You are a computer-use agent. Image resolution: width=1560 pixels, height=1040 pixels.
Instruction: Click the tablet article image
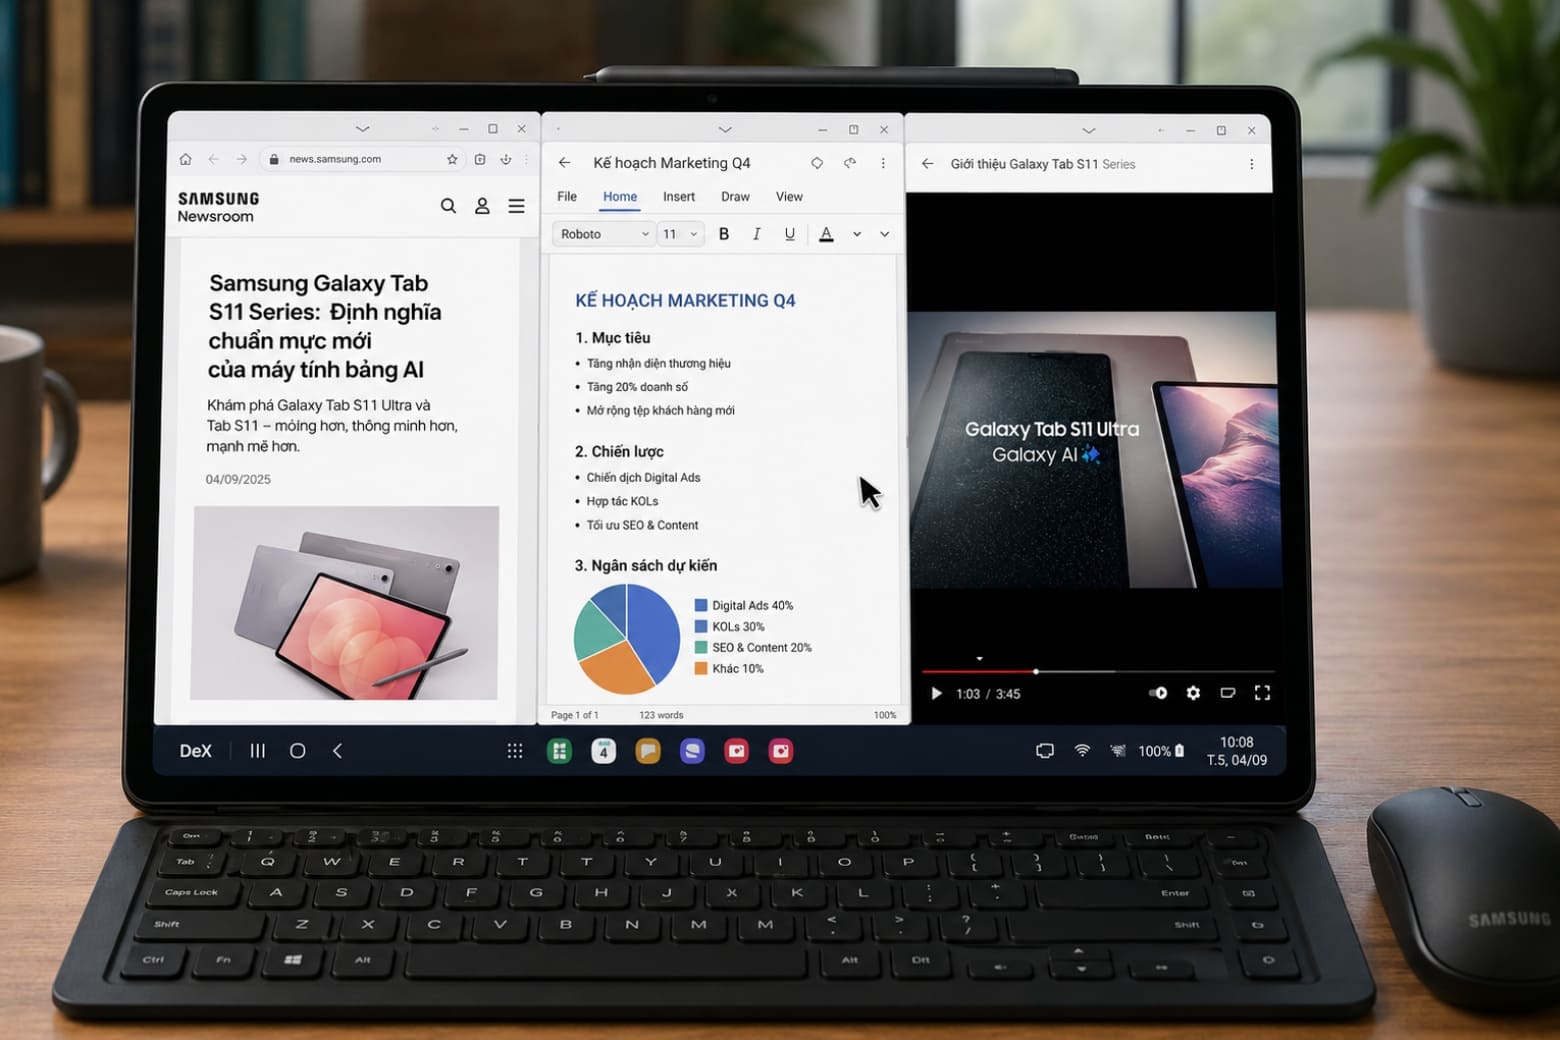[x=345, y=603]
